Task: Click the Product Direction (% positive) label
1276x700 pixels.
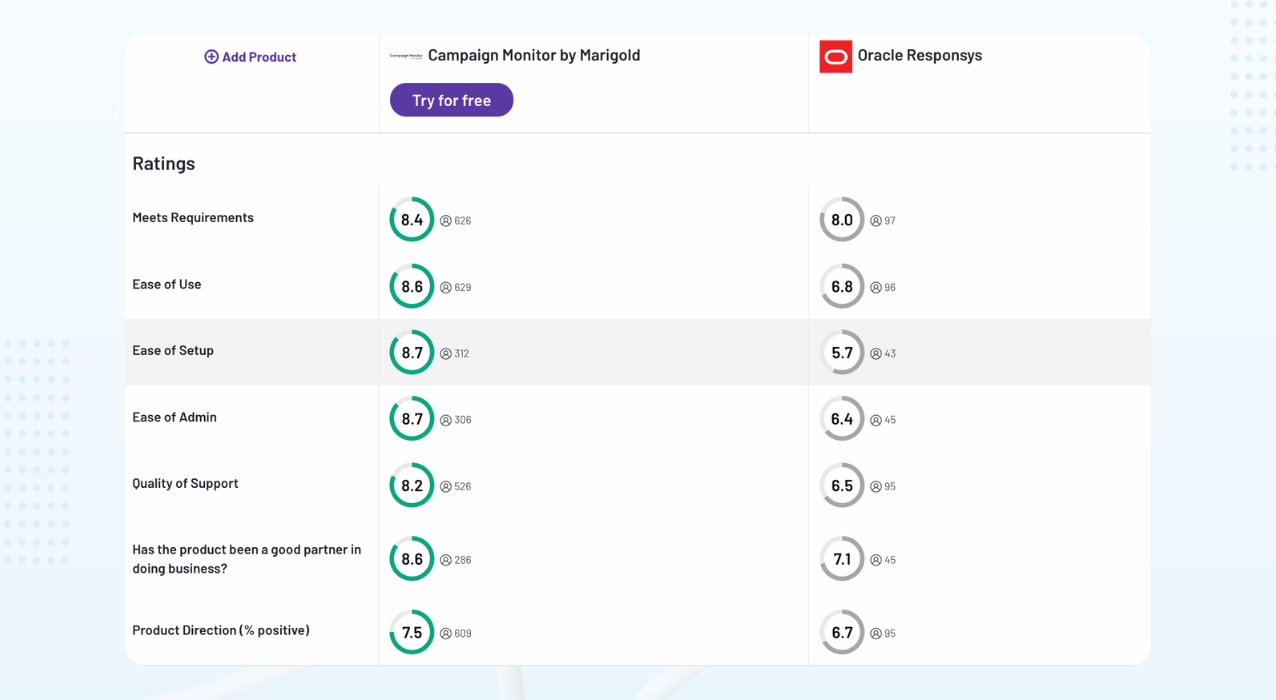Action: [221, 631]
